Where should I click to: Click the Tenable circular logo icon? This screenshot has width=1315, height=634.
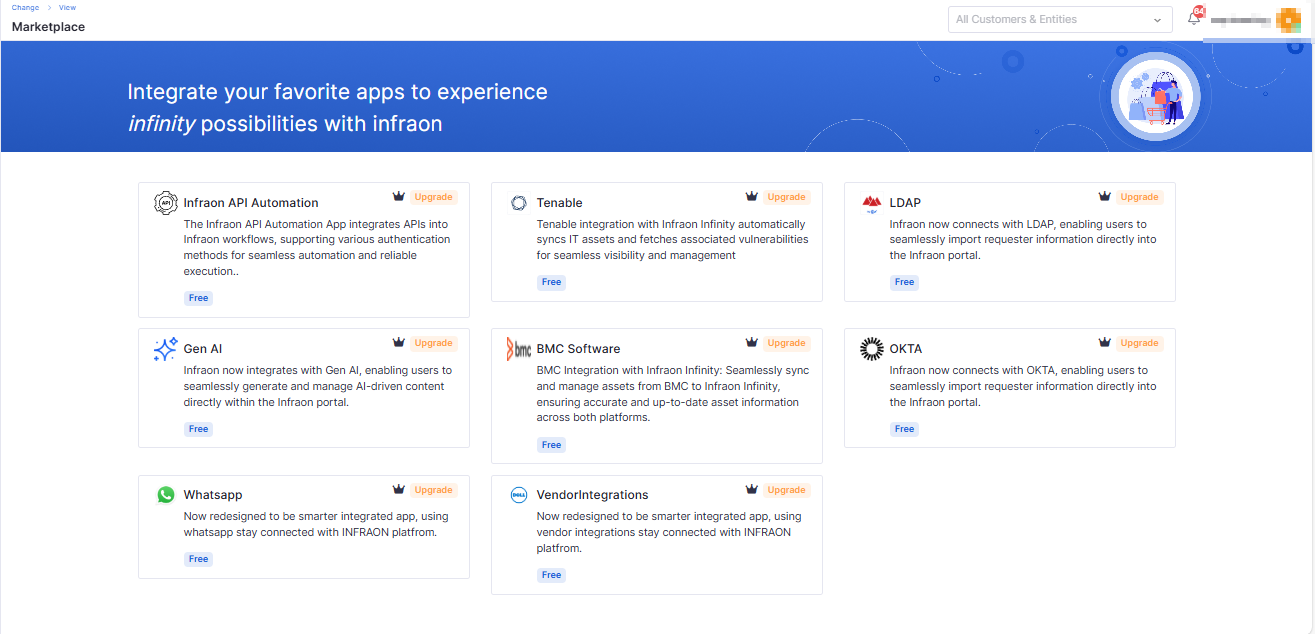[x=518, y=203]
